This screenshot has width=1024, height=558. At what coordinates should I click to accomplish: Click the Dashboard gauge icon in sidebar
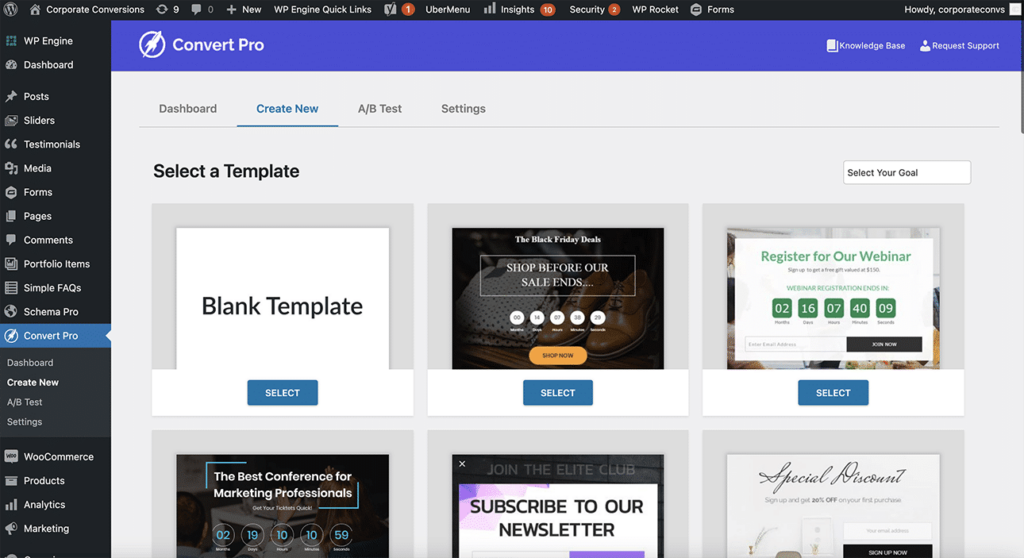click(11, 65)
